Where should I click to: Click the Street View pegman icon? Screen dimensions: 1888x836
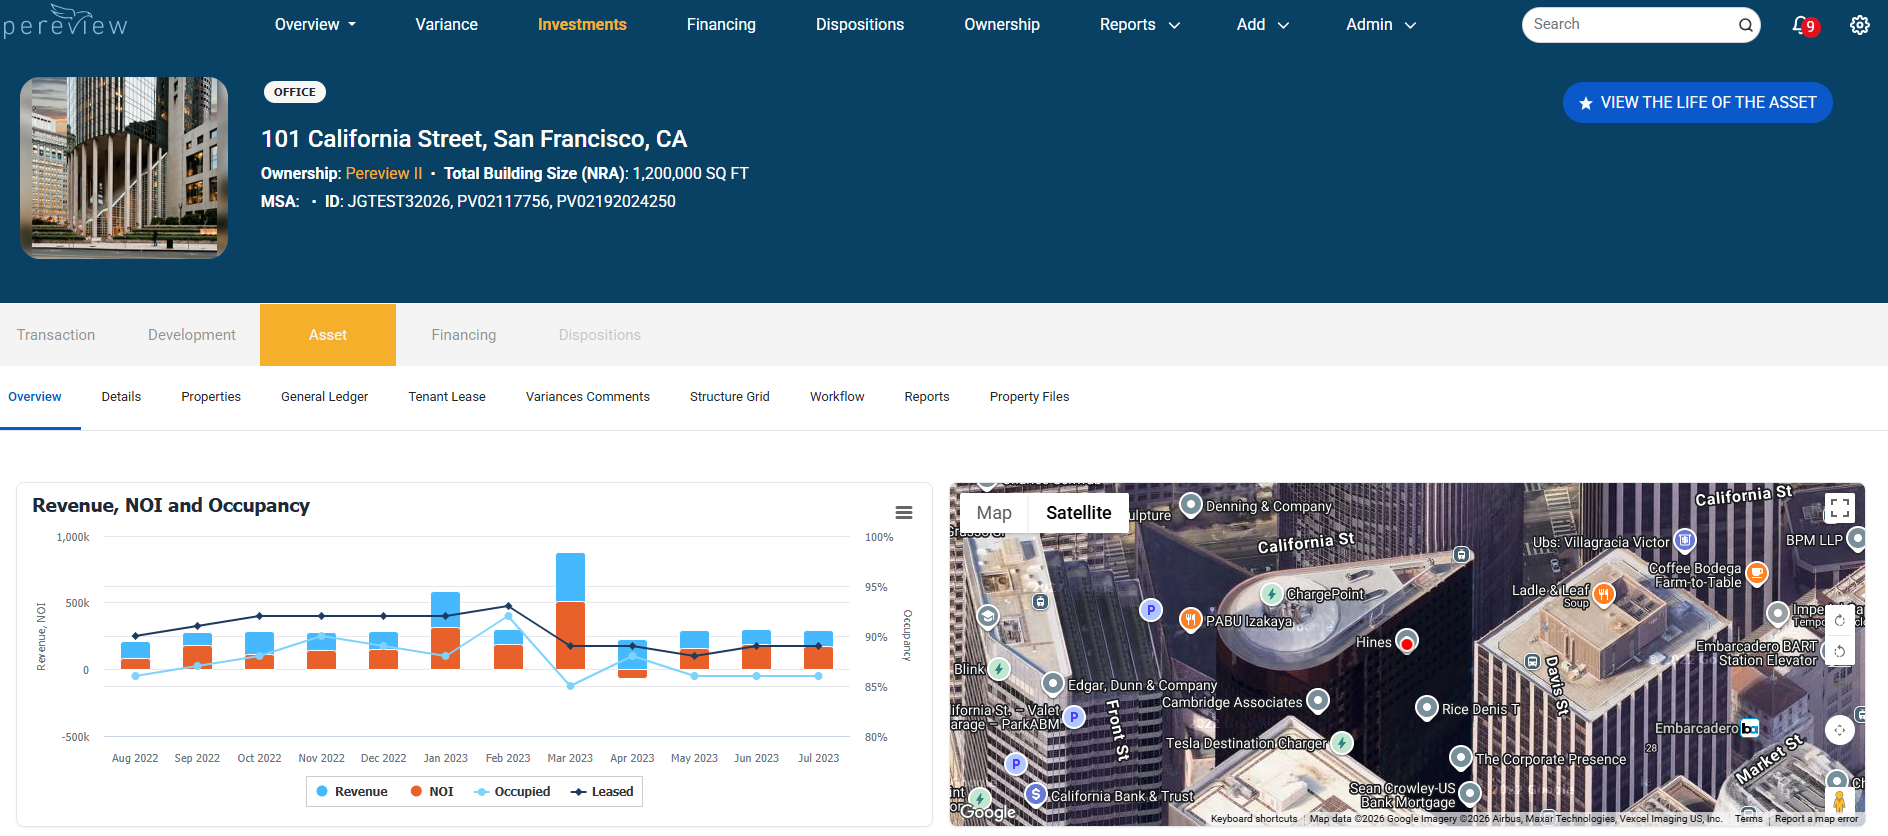pos(1839,800)
